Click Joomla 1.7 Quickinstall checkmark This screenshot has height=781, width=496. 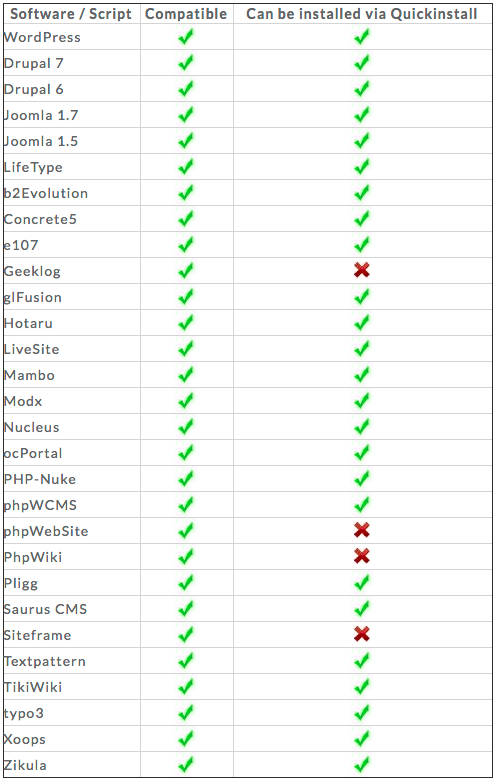click(362, 115)
